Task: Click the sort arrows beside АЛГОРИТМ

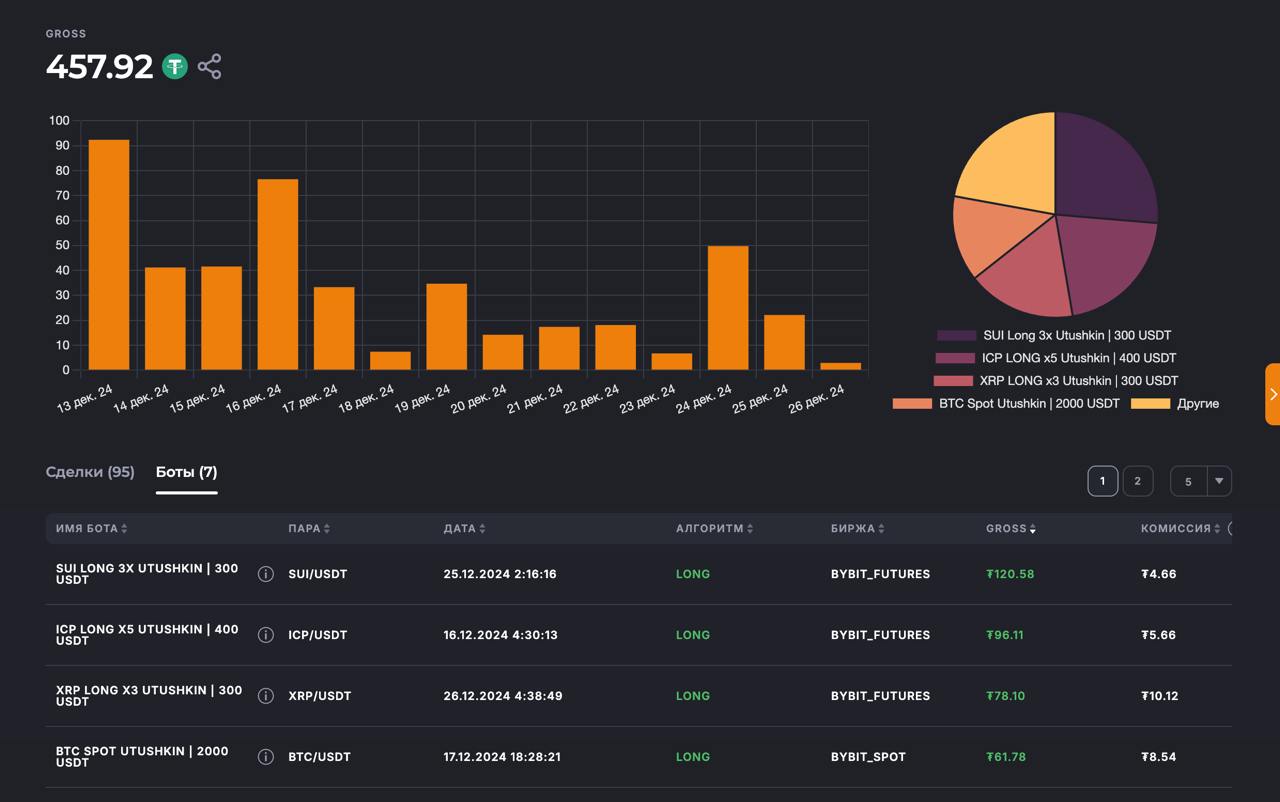Action: click(750, 529)
